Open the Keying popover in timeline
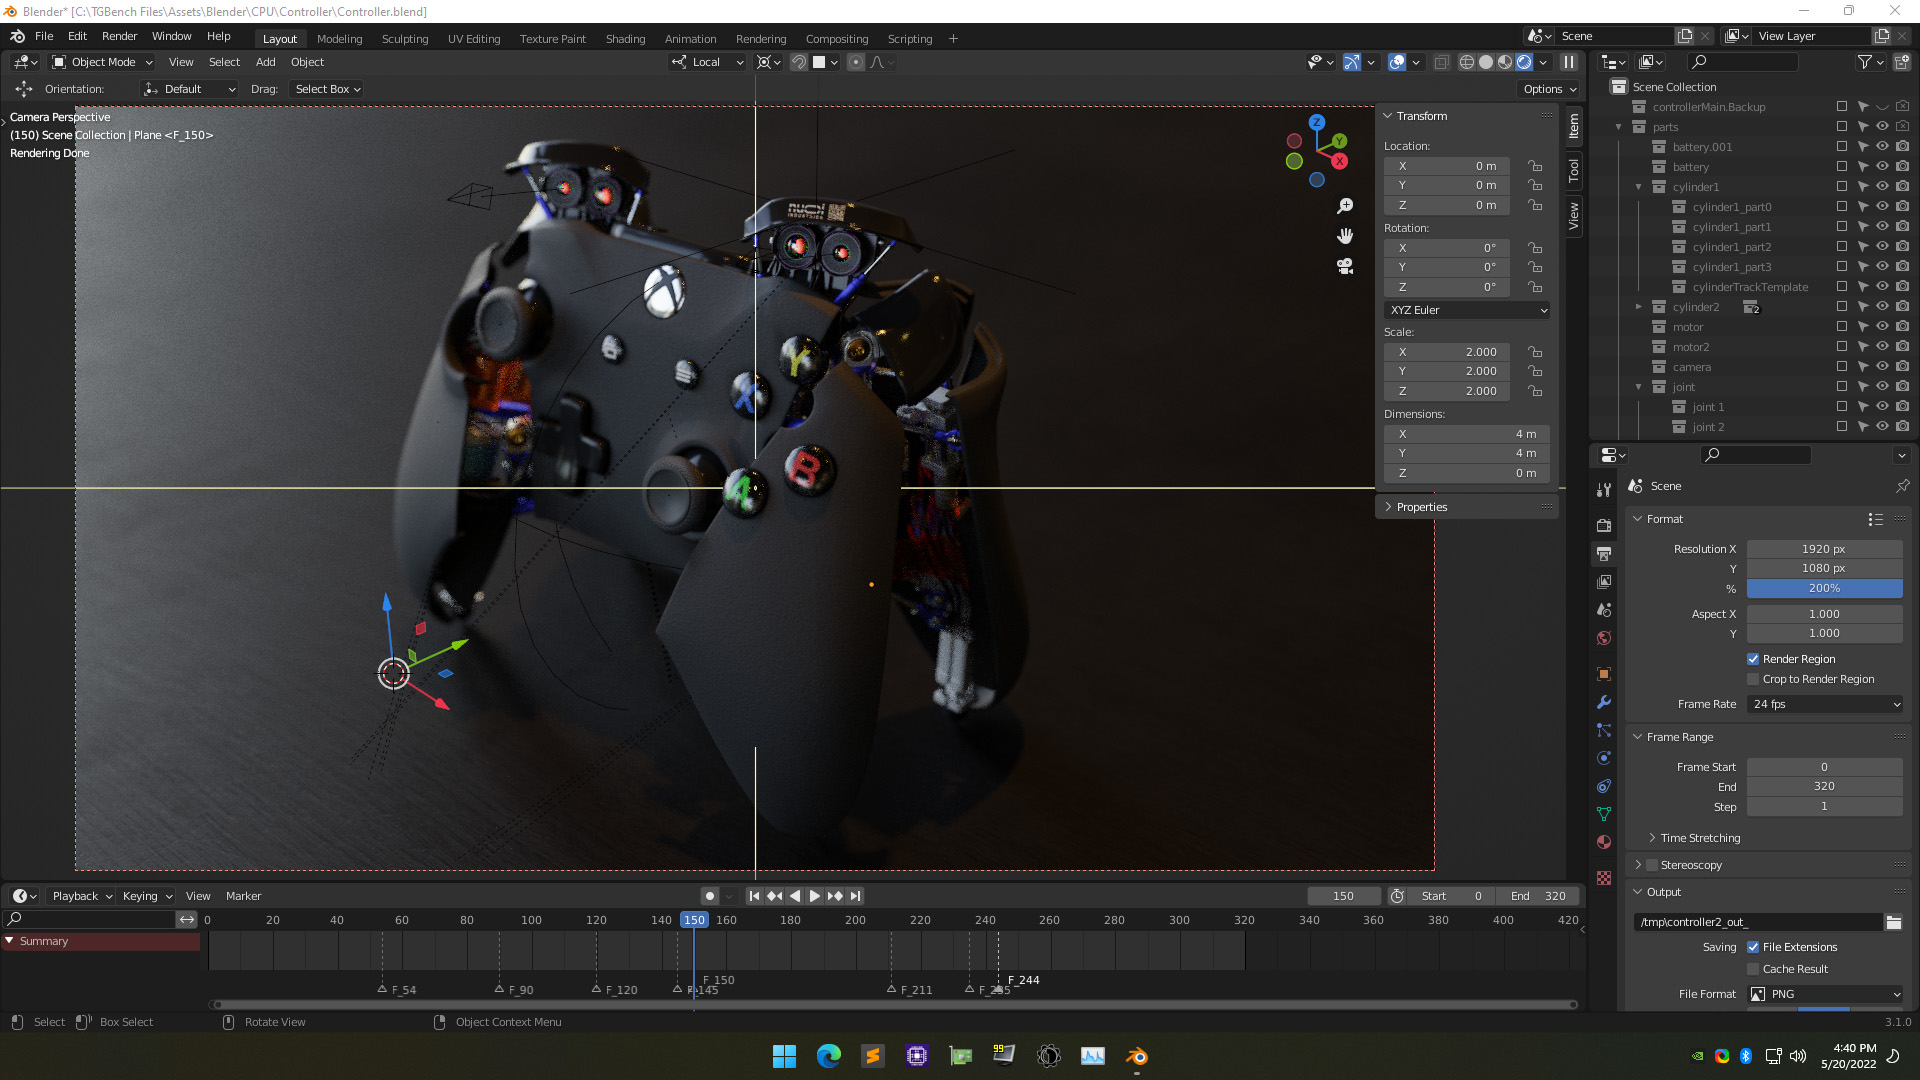The height and width of the screenshot is (1080, 1920). [x=147, y=896]
